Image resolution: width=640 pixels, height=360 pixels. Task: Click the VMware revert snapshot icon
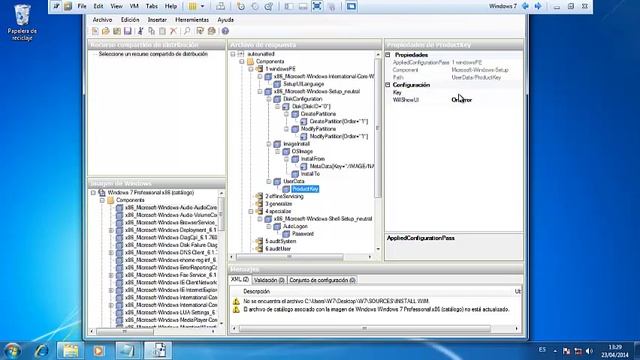click(255, 6)
